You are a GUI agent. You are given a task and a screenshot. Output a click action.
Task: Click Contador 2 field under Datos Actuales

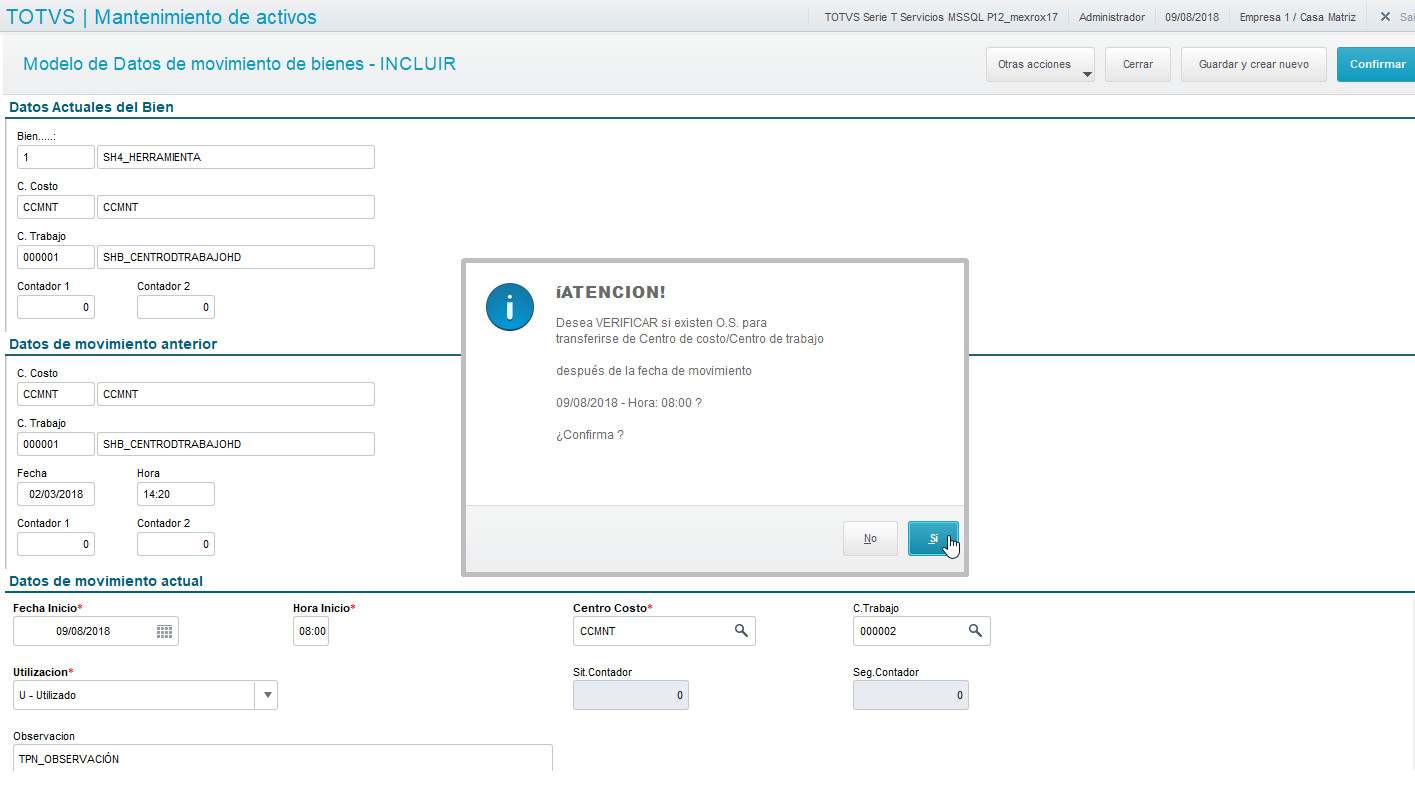[x=176, y=307]
